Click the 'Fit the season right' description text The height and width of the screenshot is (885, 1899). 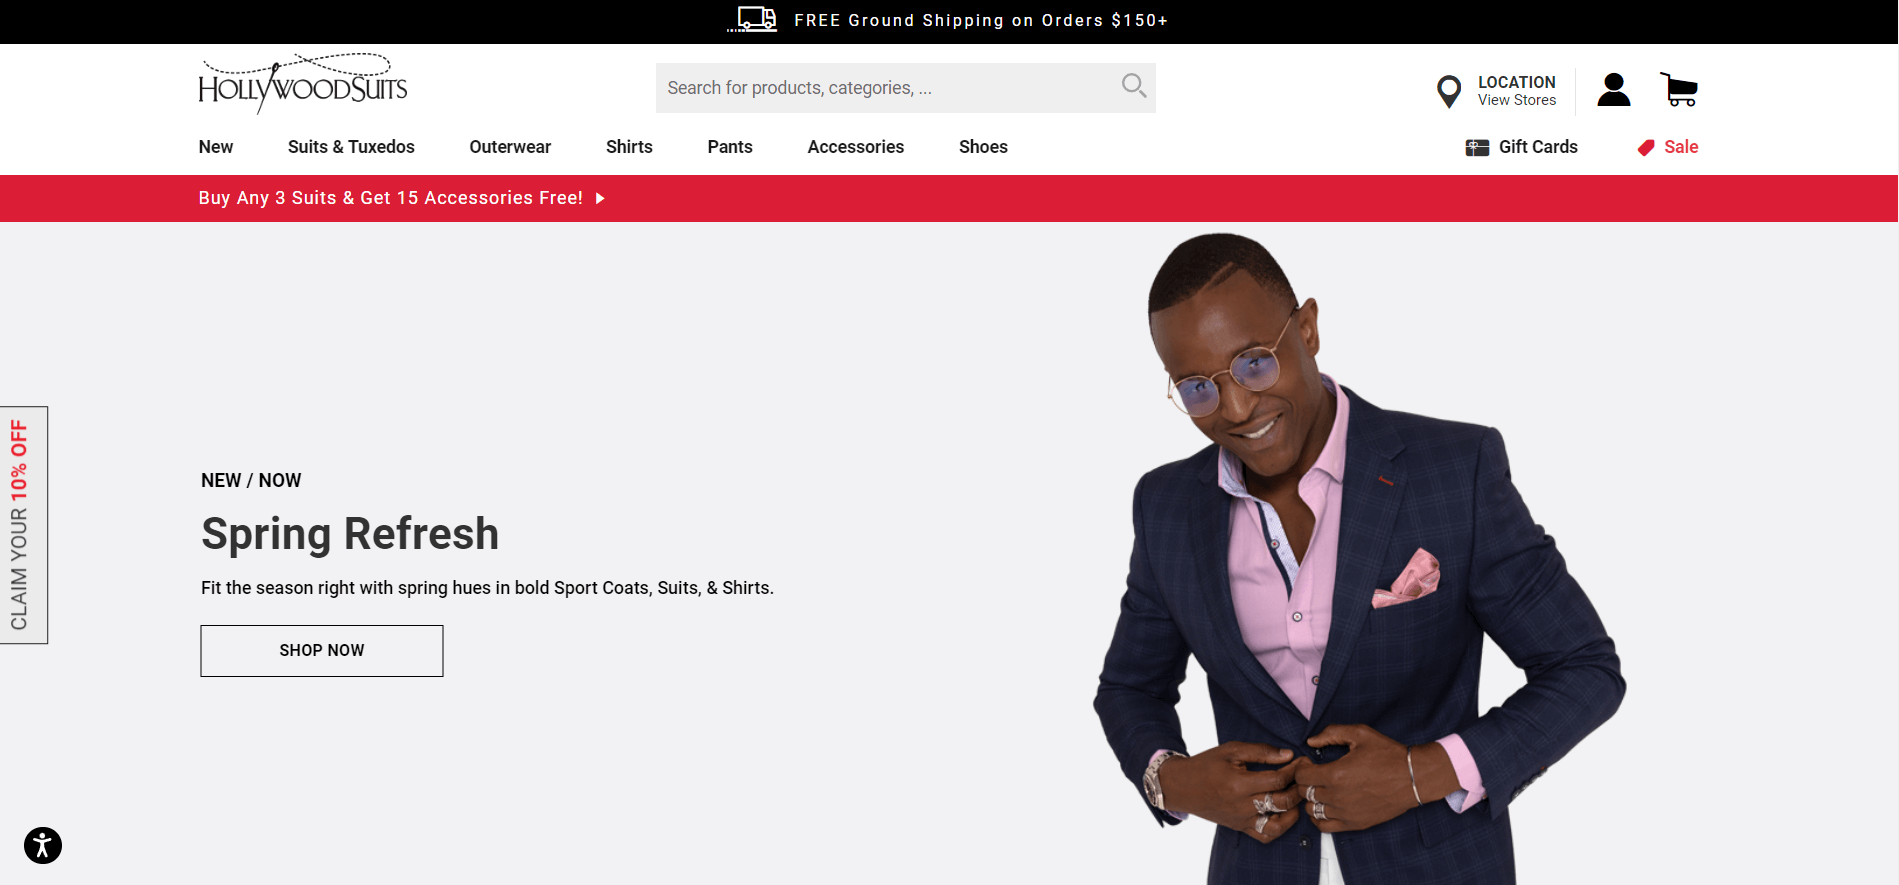click(x=488, y=588)
